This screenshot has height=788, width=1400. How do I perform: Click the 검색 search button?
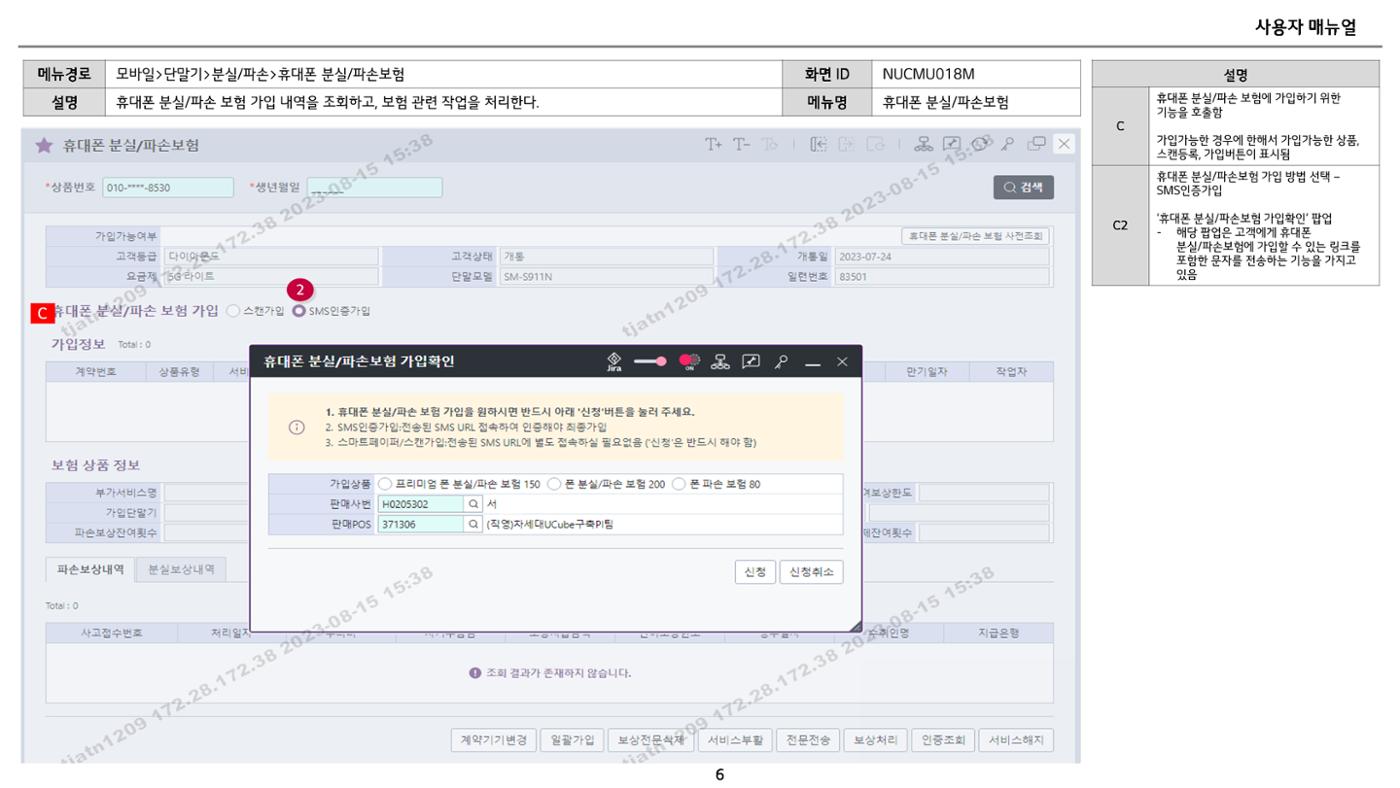click(1023, 187)
